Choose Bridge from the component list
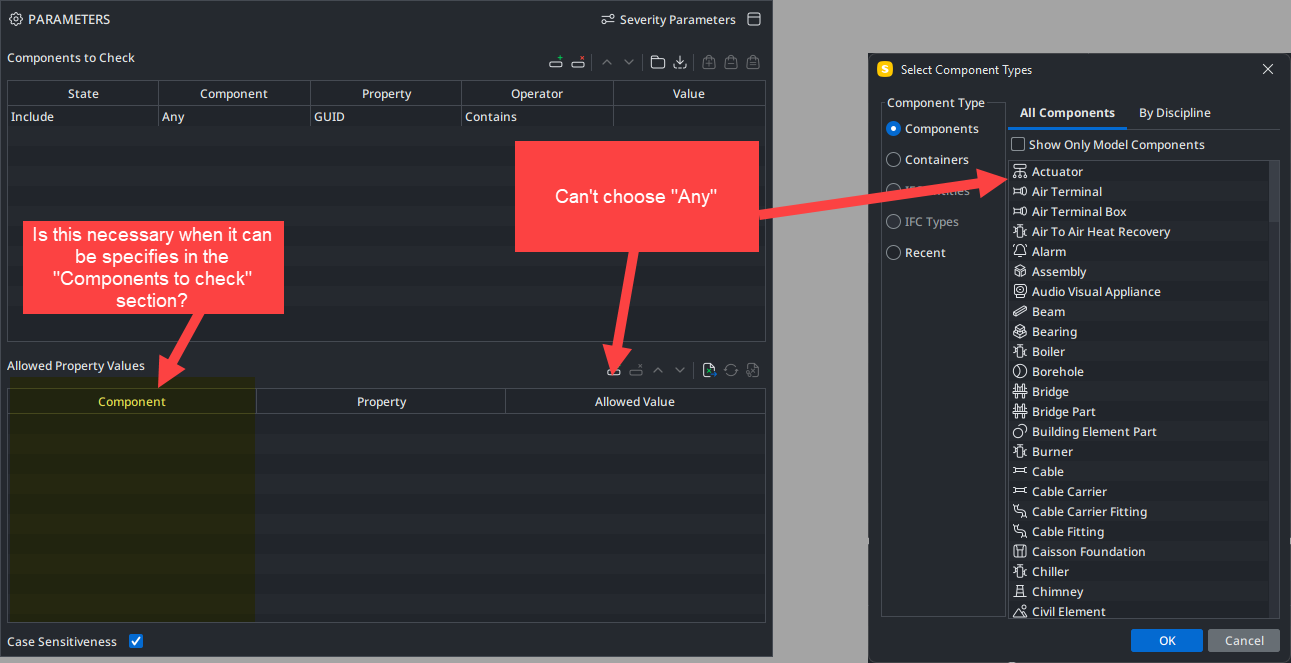 pyautogui.click(x=1139, y=392)
